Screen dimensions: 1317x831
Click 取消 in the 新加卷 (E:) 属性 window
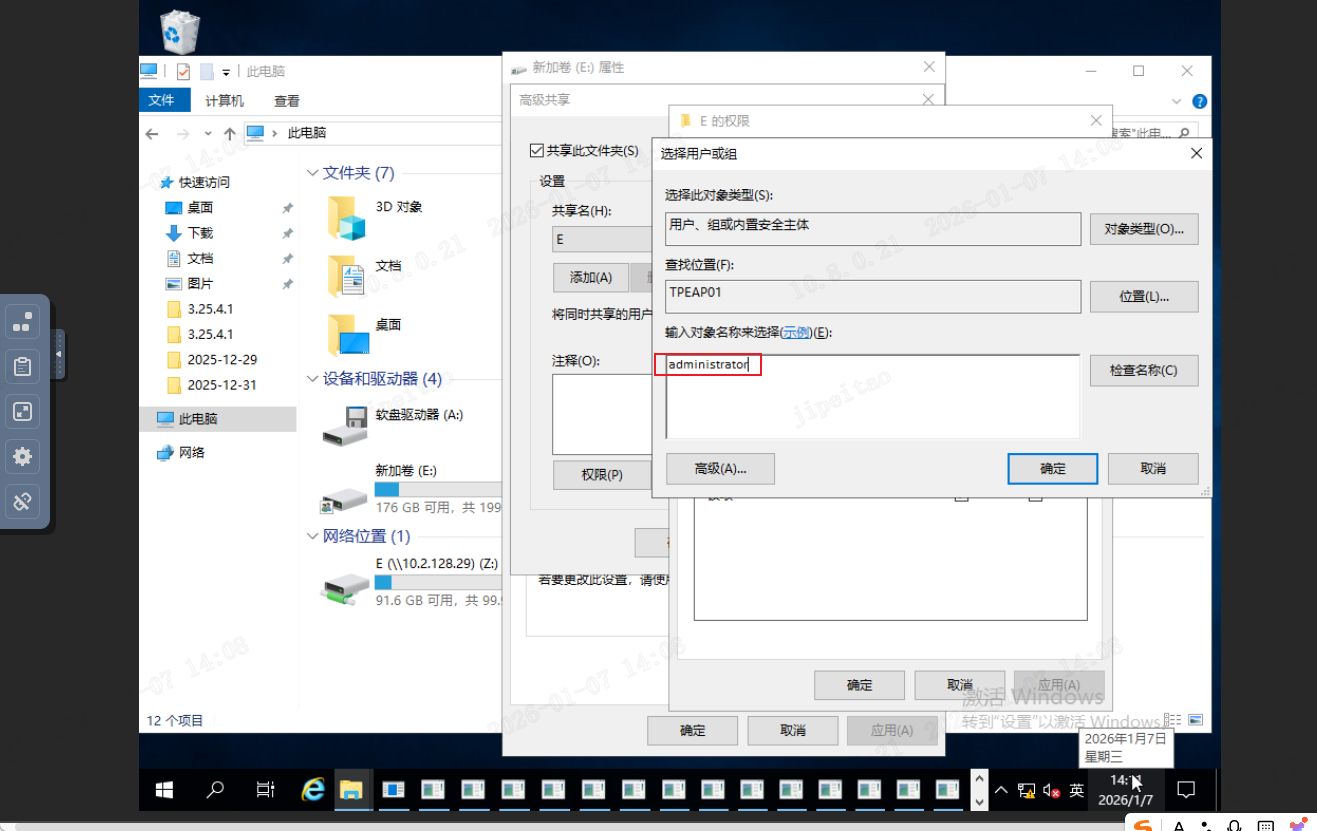click(793, 730)
